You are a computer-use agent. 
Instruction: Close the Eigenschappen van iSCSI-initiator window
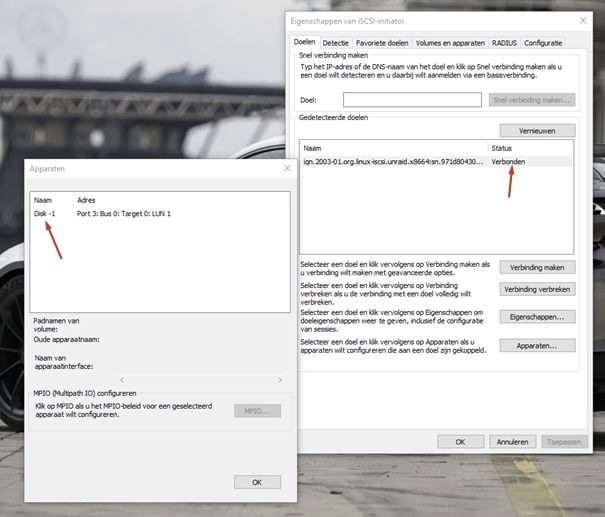click(x=583, y=21)
